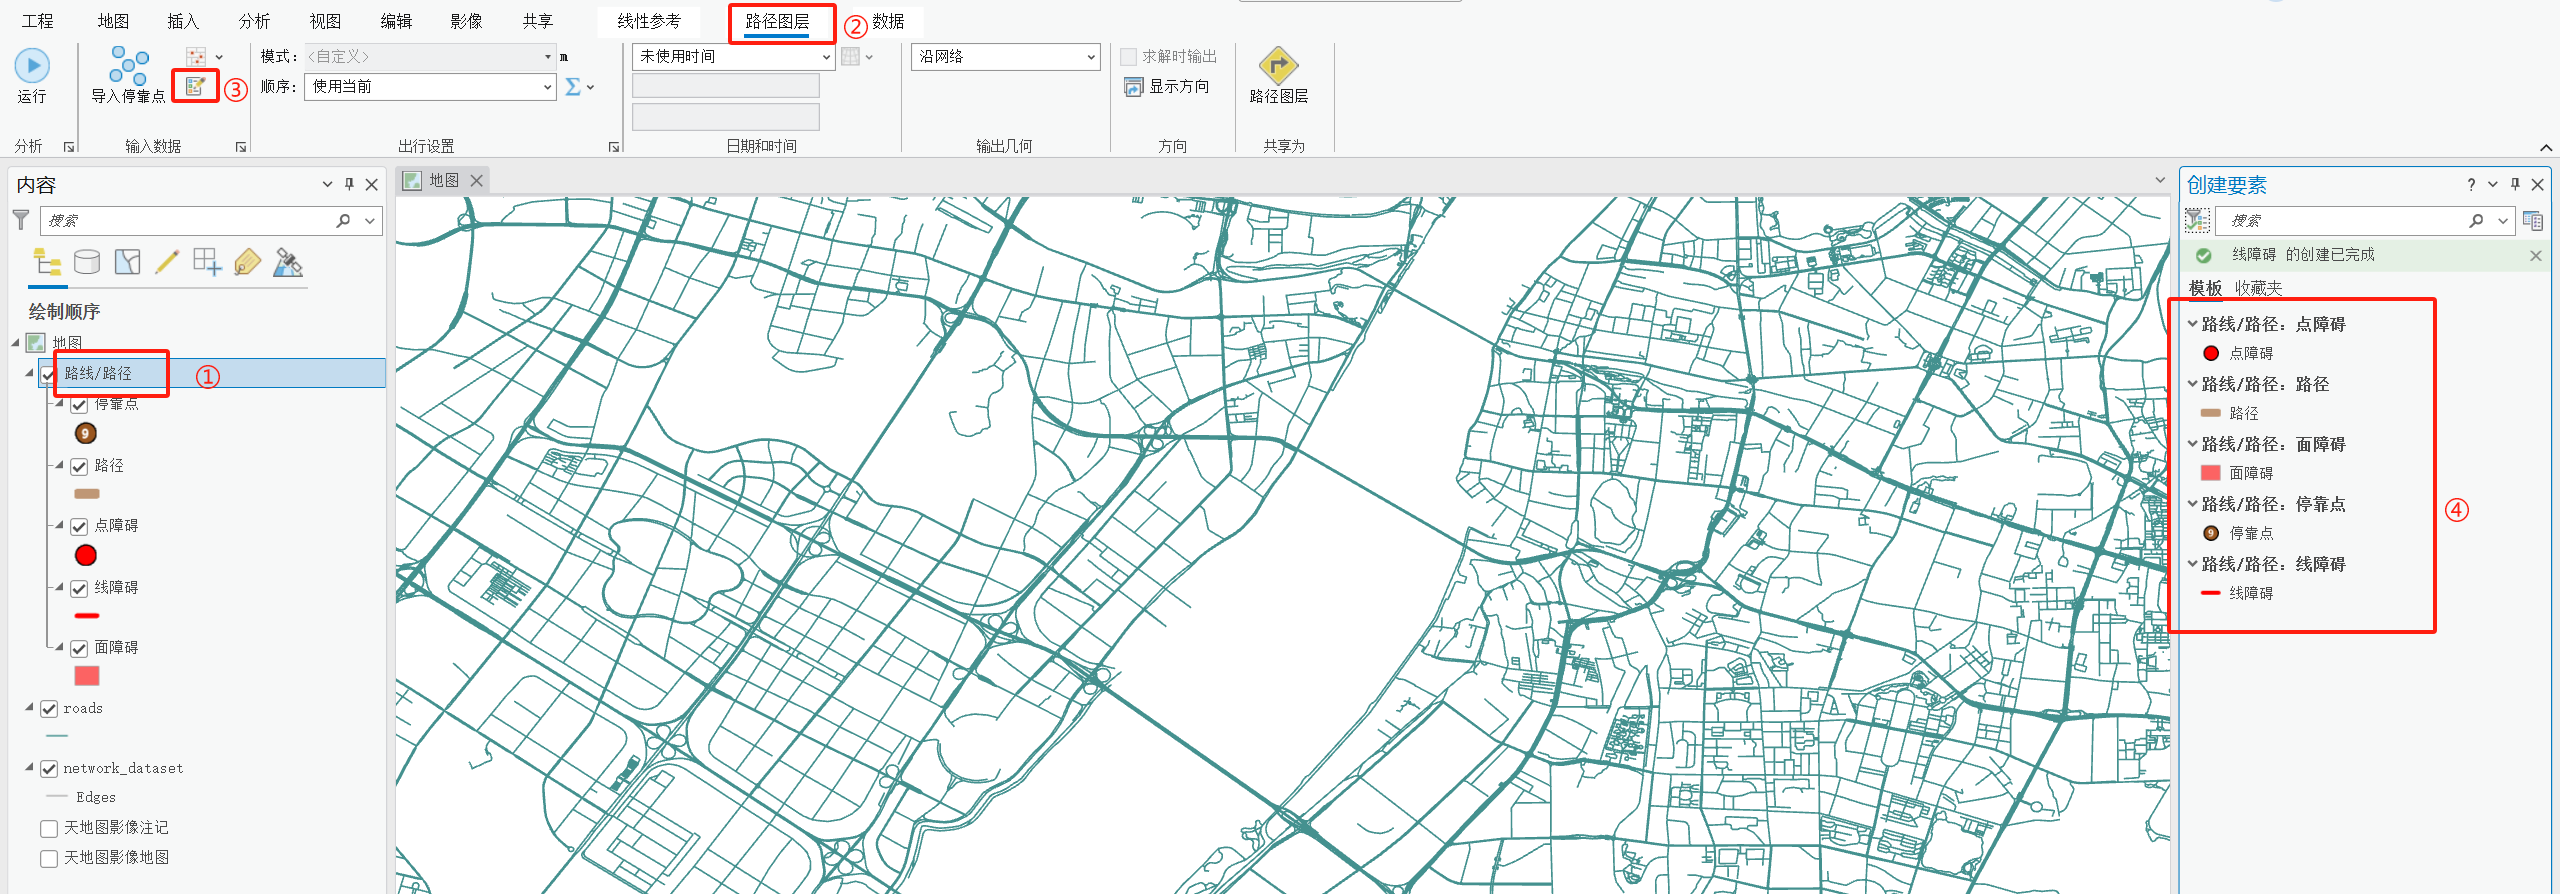Select List by Snapping icon
Image resolution: width=2560 pixels, height=894 pixels.
click(207, 262)
